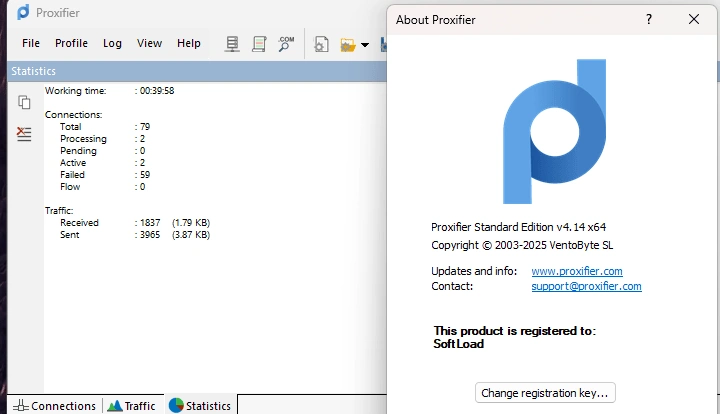This screenshot has height=414, width=720.
Task: Click the Working time value 00:39:58
Action: tap(157, 91)
